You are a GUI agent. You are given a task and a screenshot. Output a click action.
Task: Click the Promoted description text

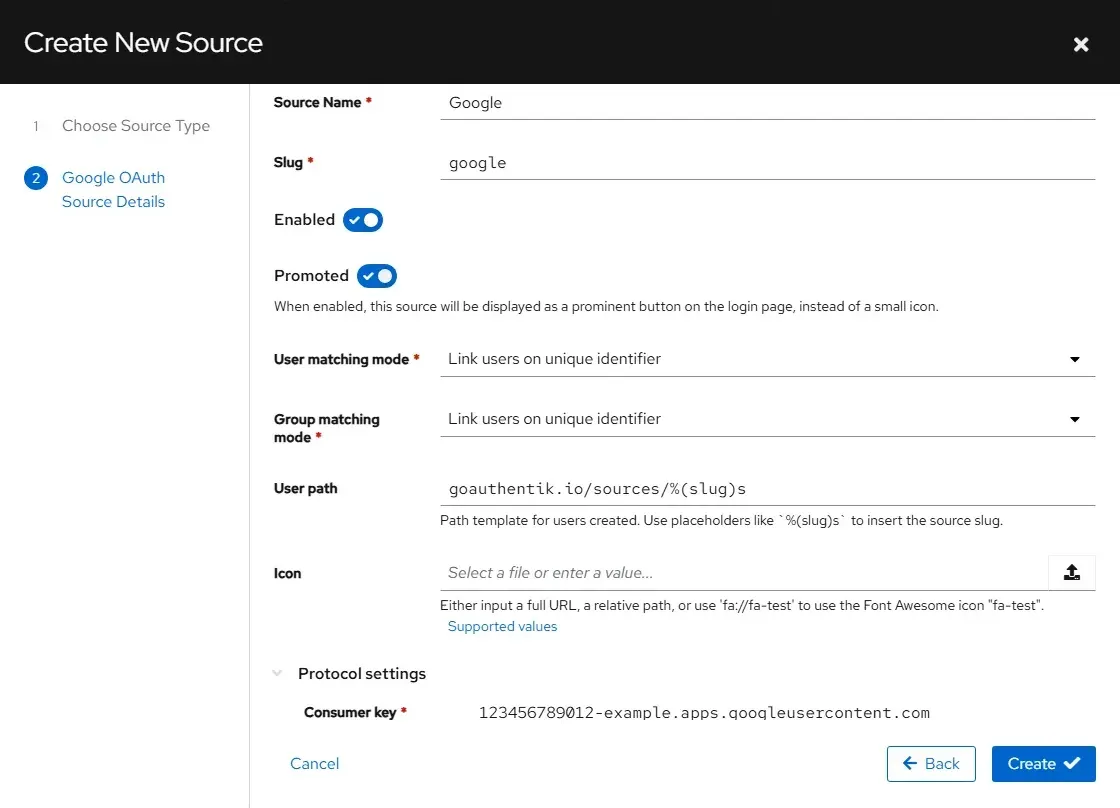[606, 306]
